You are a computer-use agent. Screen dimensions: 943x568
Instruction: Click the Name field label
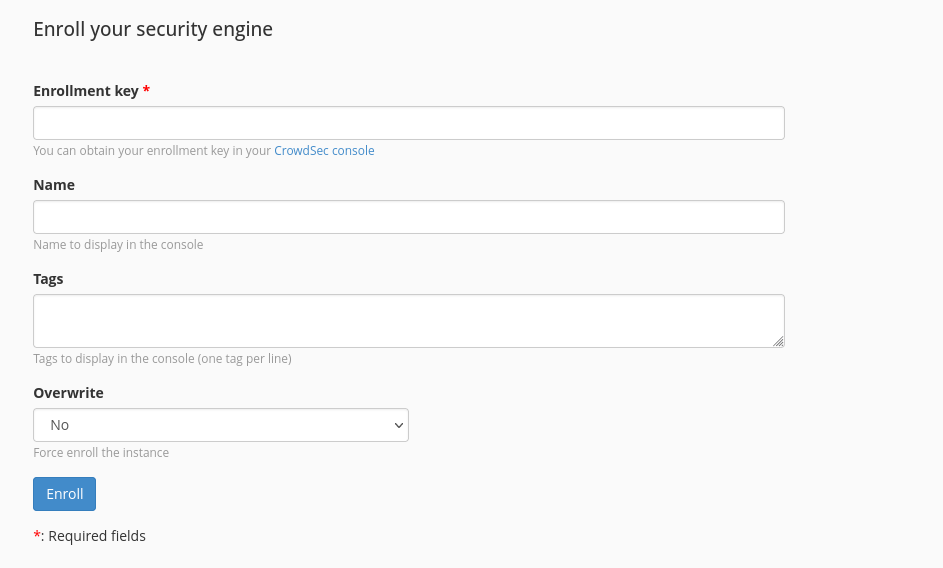click(54, 185)
